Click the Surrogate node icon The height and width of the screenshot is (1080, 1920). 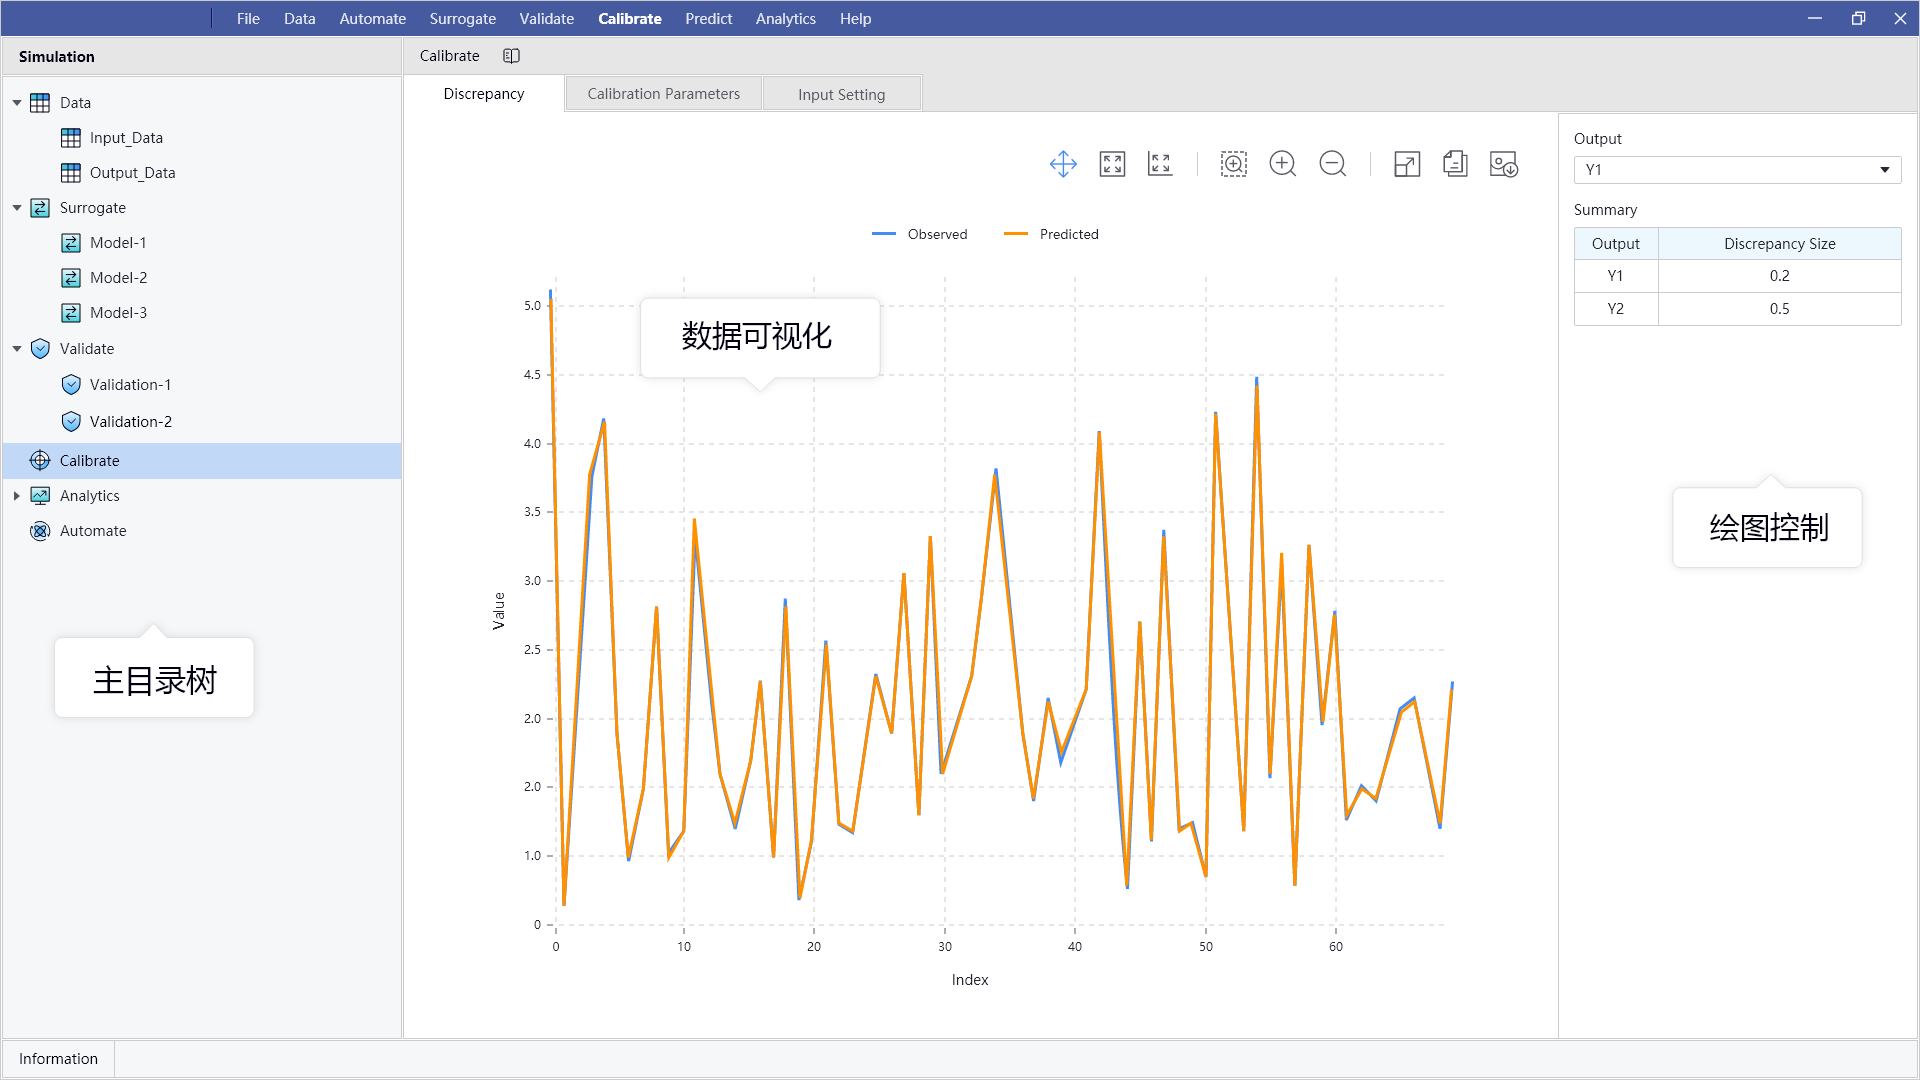40,208
